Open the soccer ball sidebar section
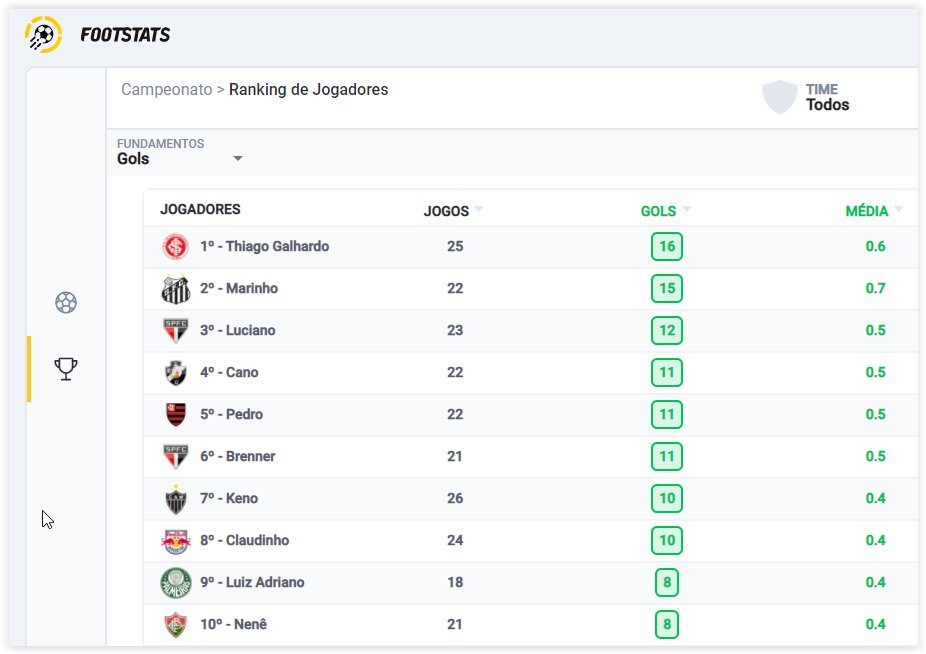 (66, 302)
